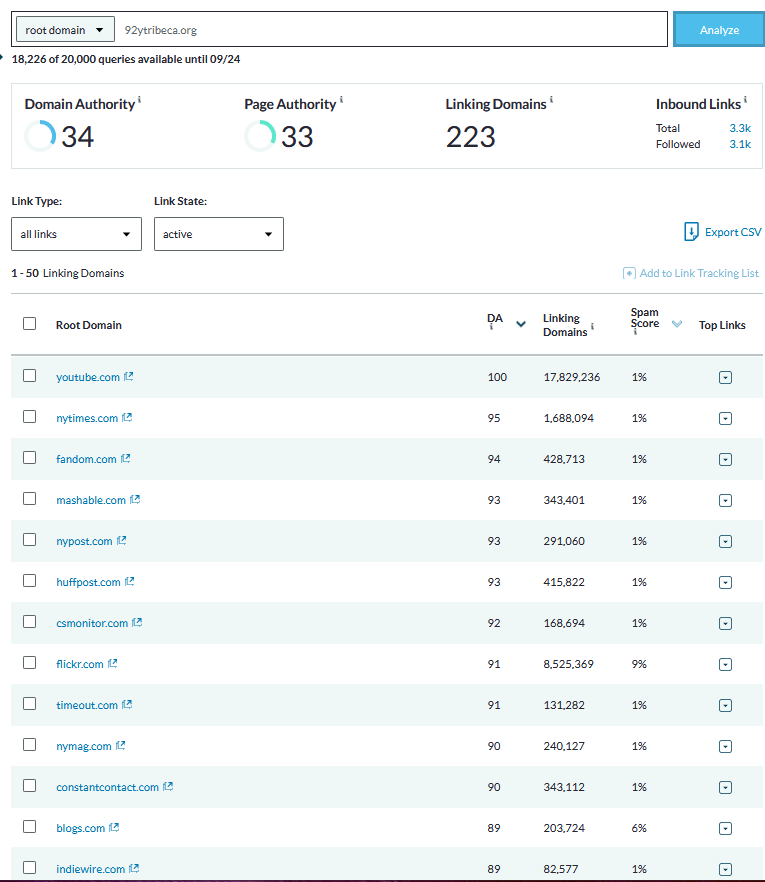Expand Top Links for timeout.com
This screenshot has width=765, height=882.
(726, 706)
